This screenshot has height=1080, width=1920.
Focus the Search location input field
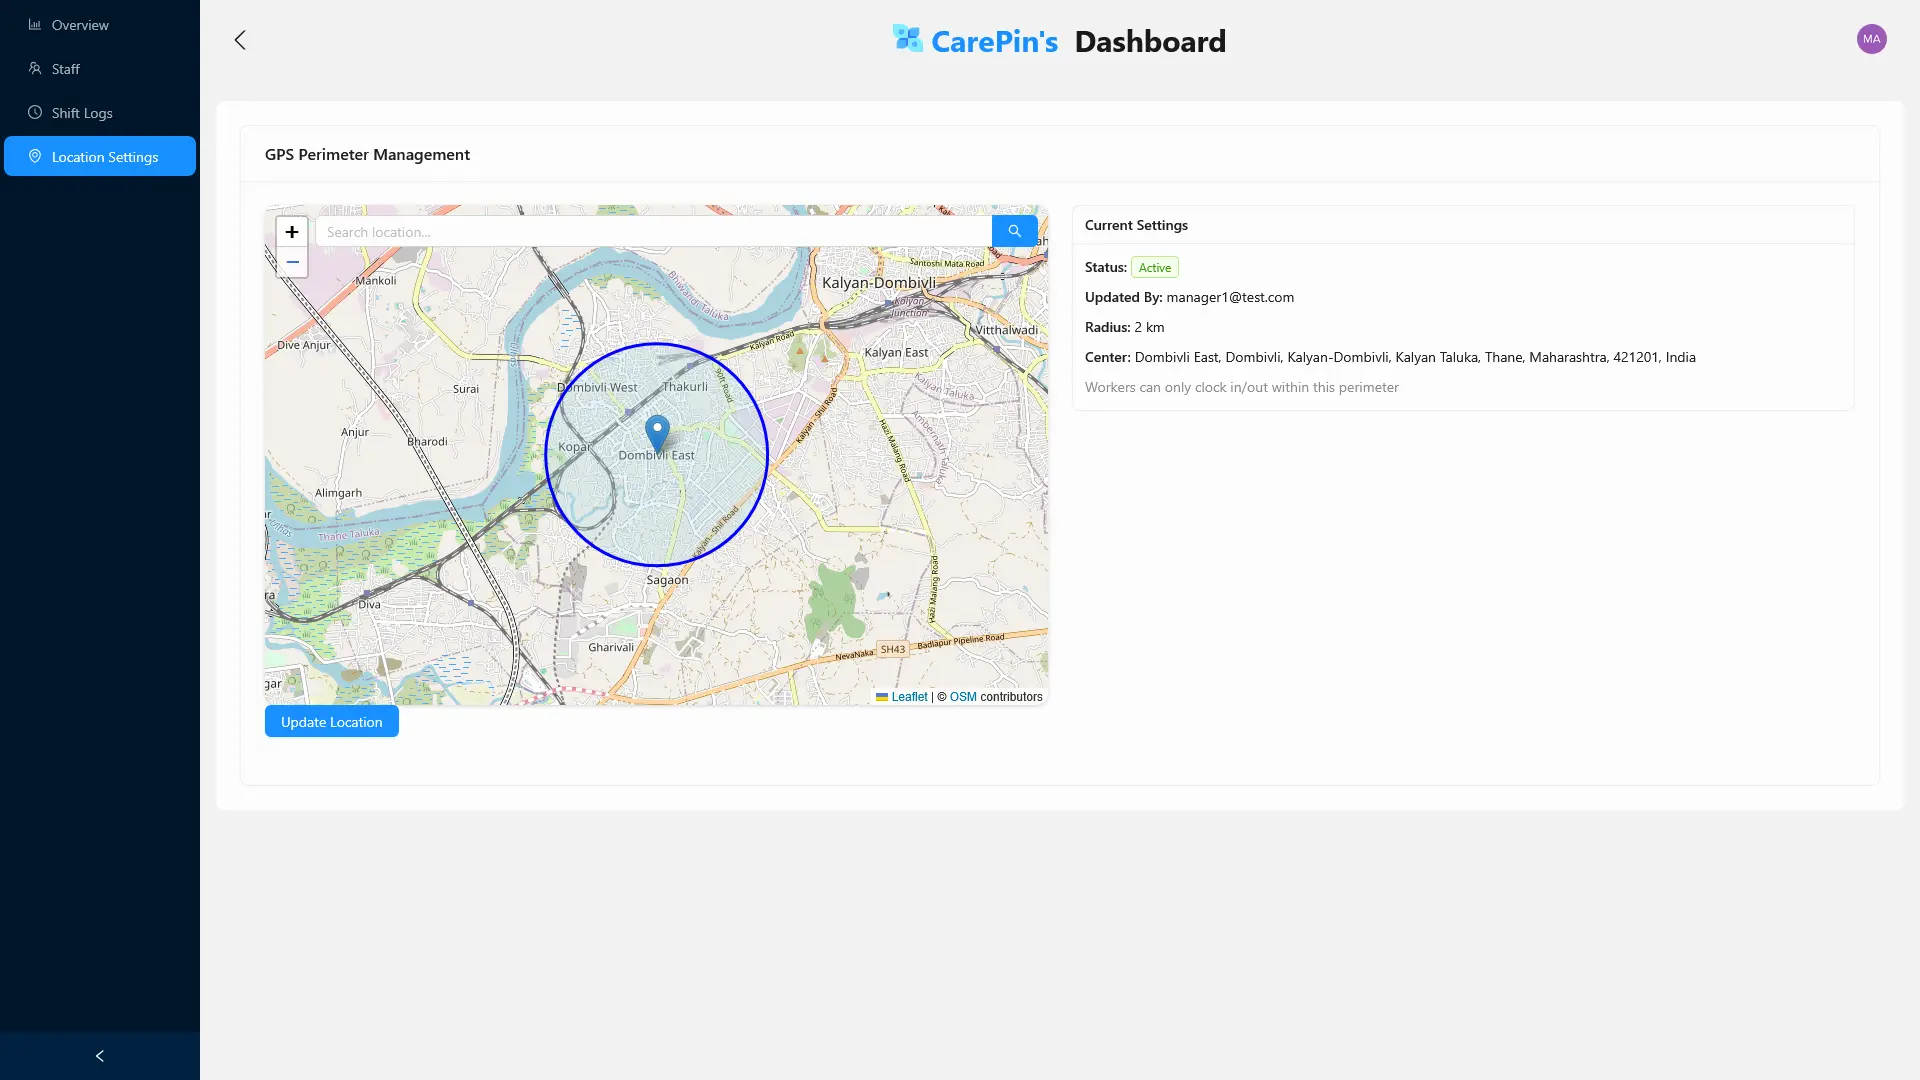pyautogui.click(x=653, y=232)
